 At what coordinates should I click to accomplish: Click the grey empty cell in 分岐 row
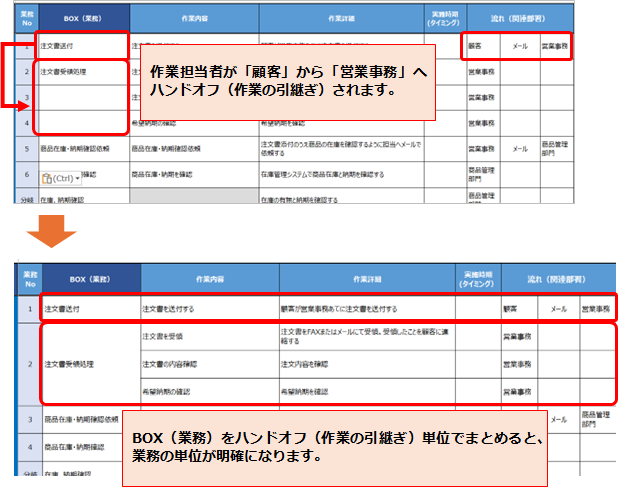click(194, 196)
